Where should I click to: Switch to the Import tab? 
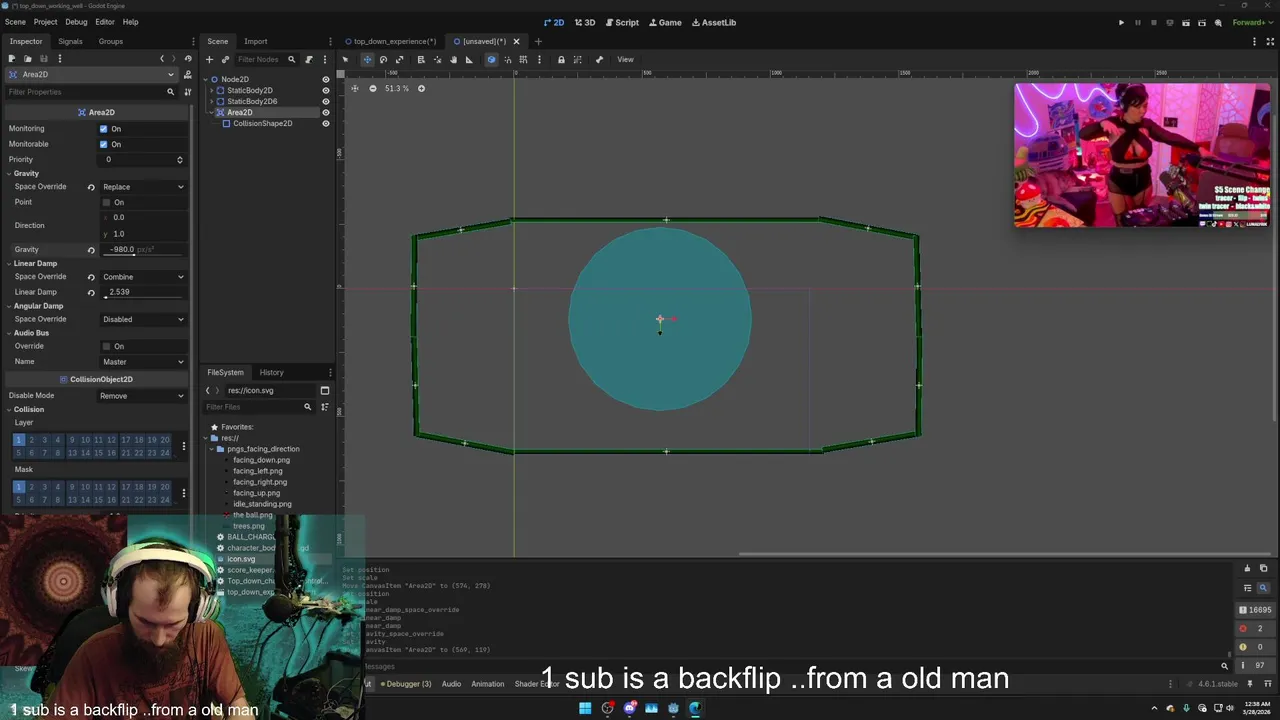tap(256, 41)
